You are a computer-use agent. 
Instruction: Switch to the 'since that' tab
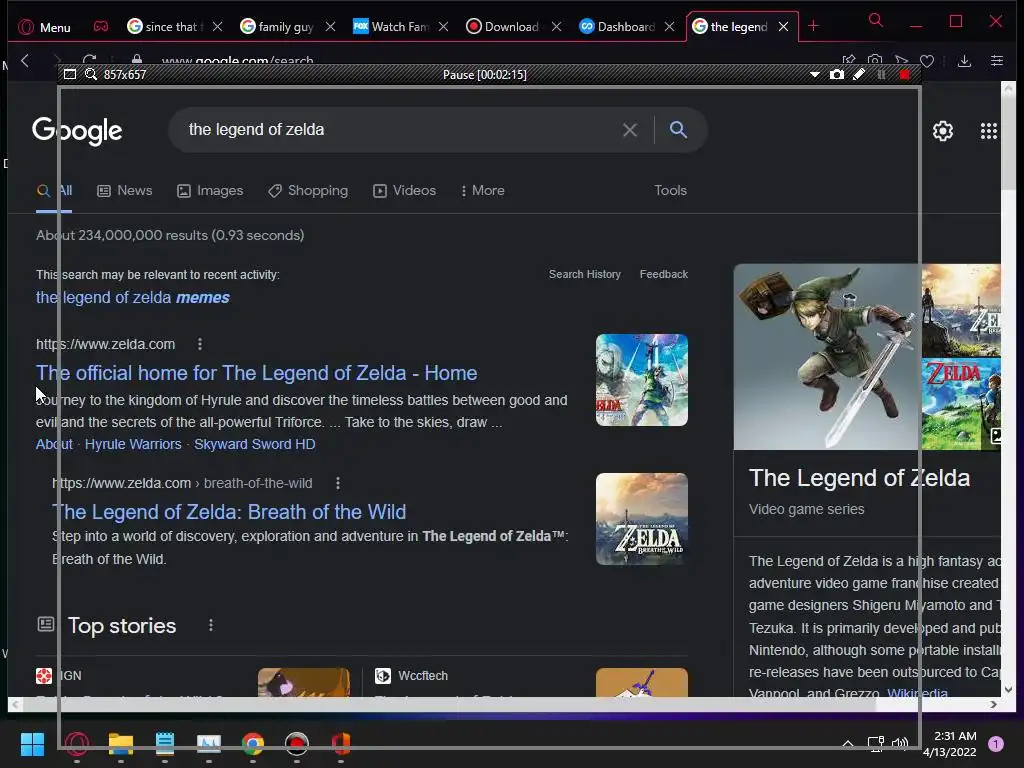click(x=166, y=27)
